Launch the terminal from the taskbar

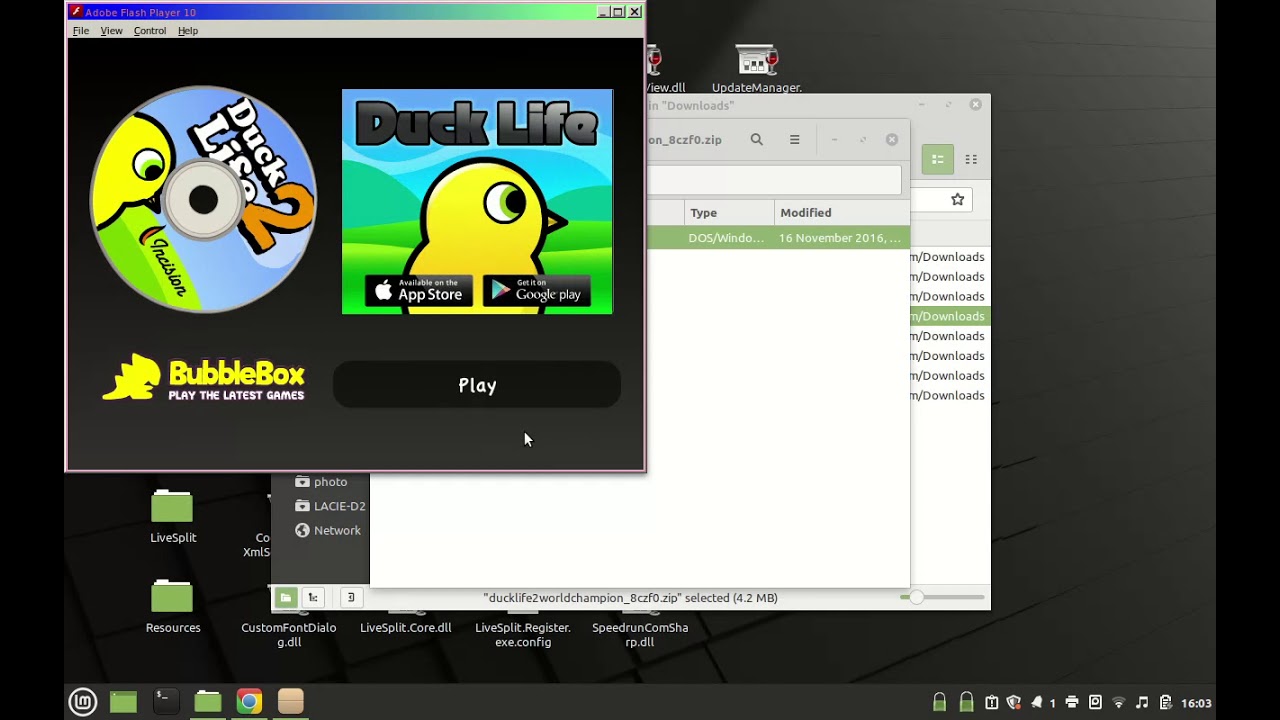click(166, 702)
